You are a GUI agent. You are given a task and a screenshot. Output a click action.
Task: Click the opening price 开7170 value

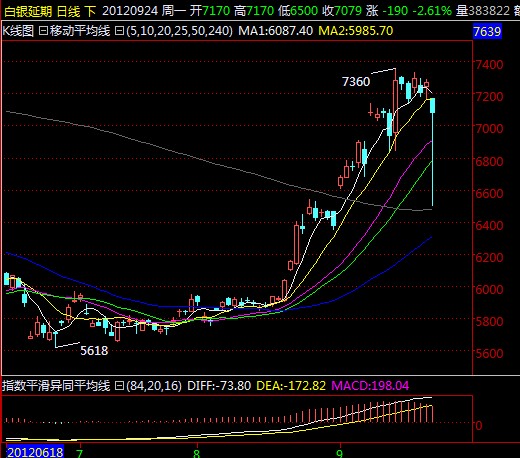tap(210, 11)
